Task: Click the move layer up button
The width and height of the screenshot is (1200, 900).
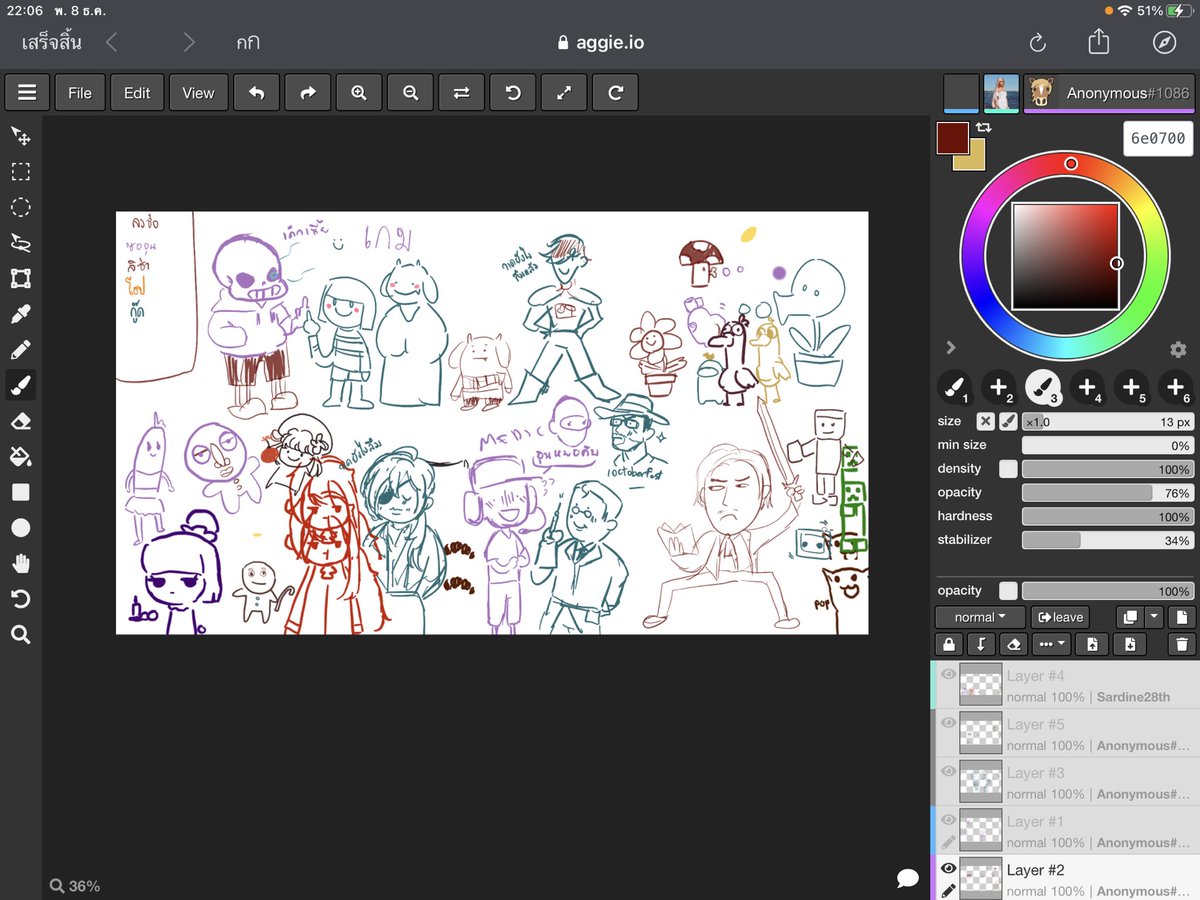Action: point(1092,645)
